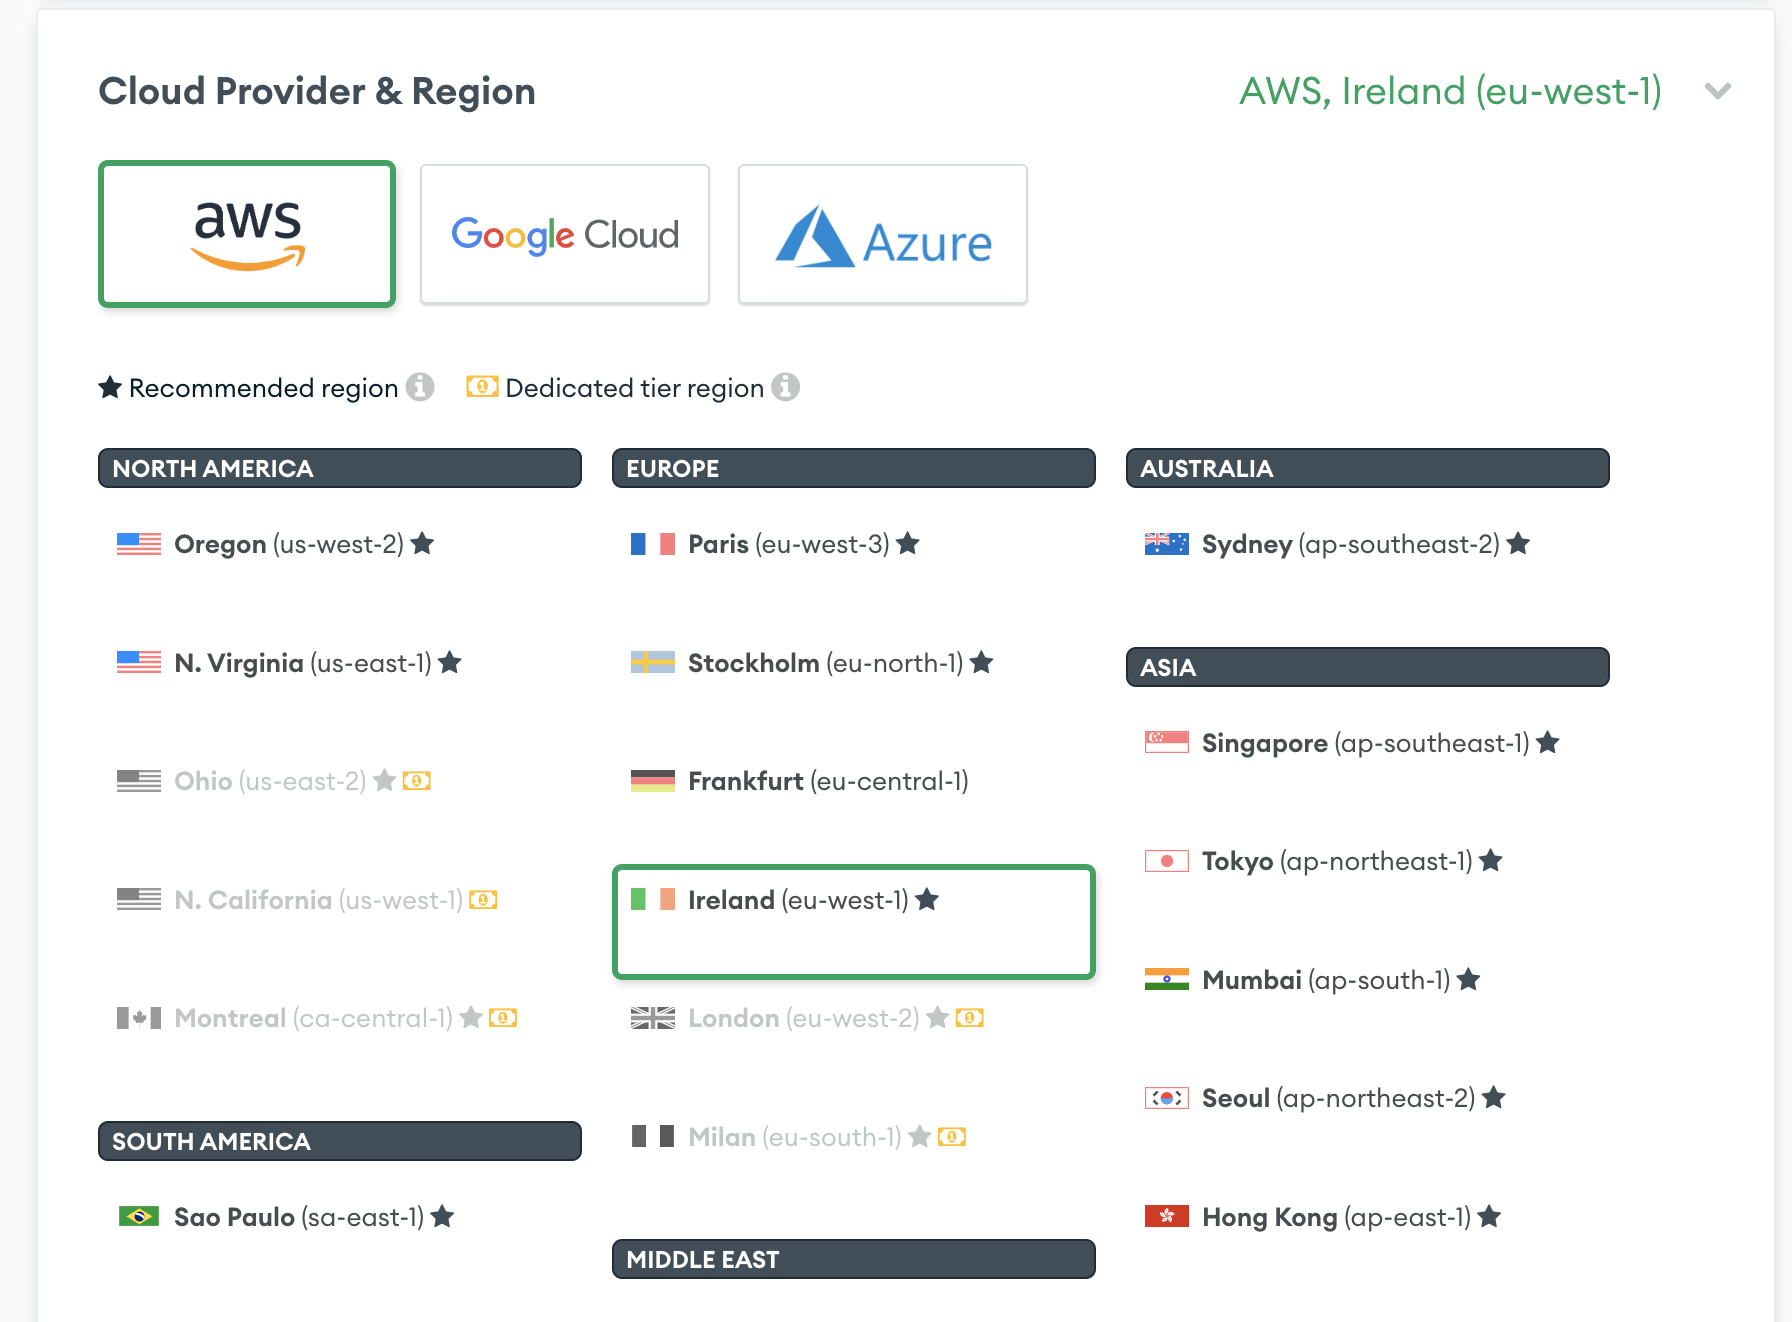
Task: Click the Singapore flag icon
Action: point(1167,742)
